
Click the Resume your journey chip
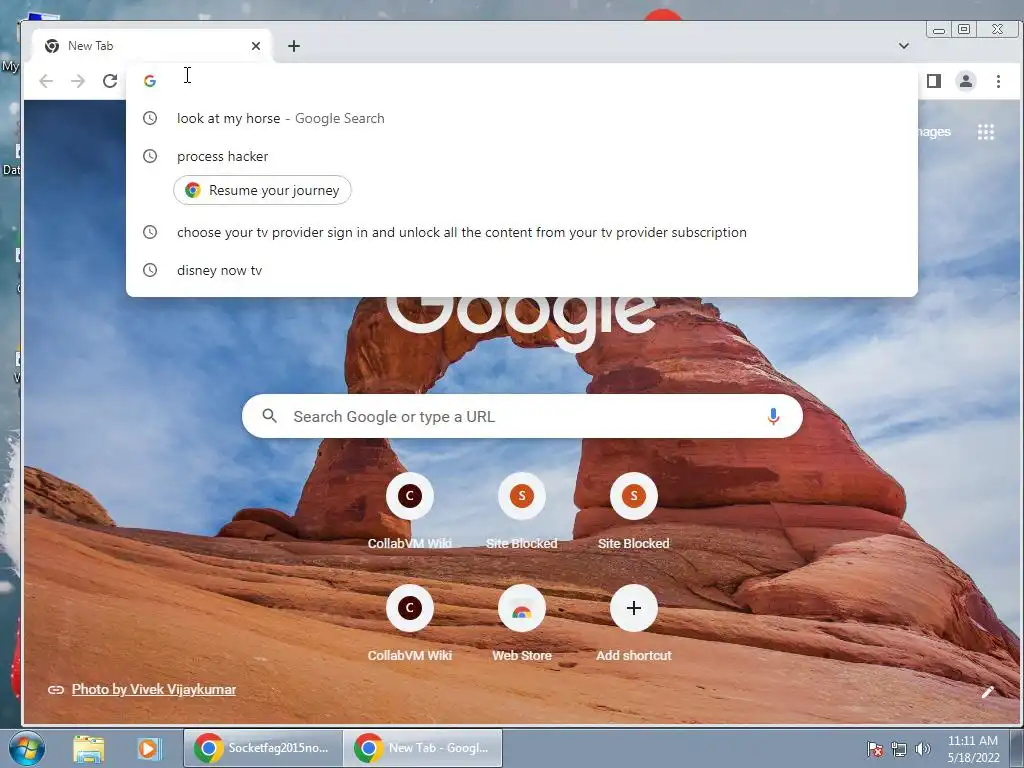point(263,190)
